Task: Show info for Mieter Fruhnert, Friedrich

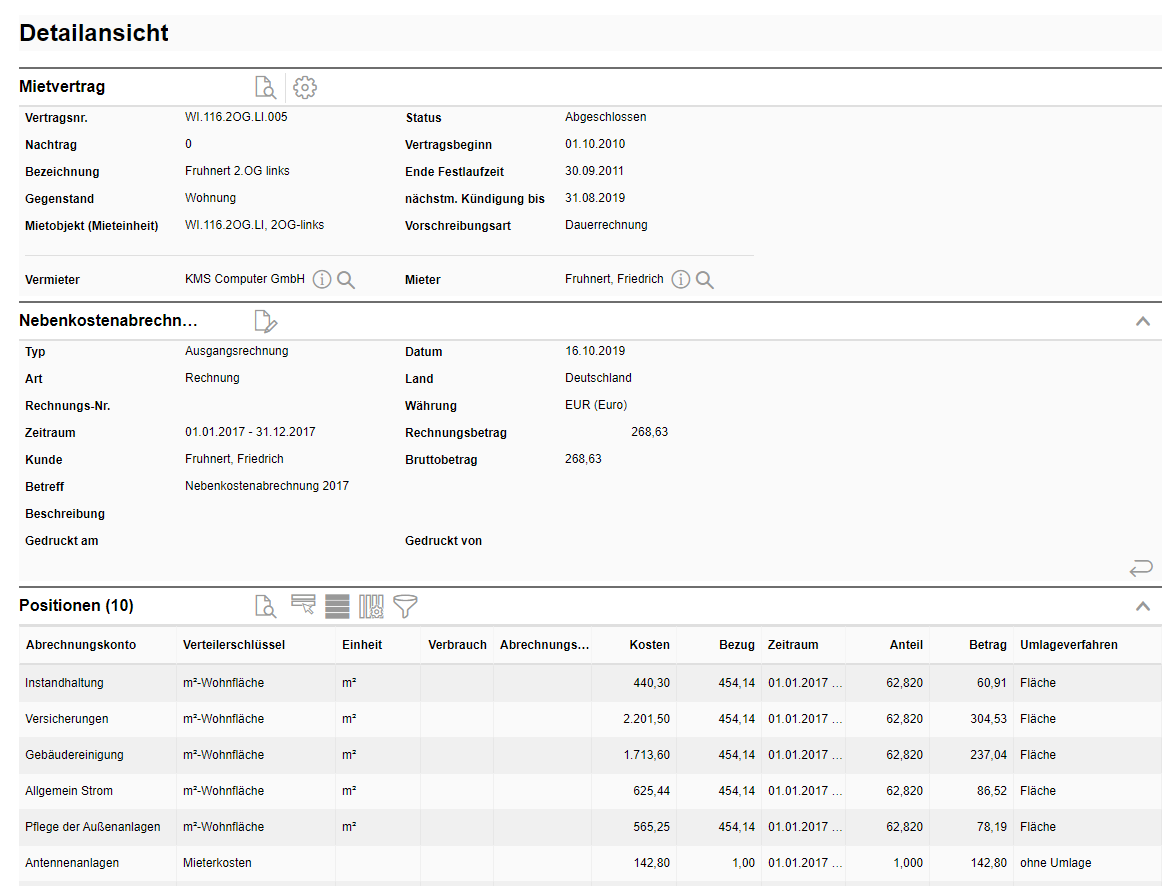Action: pos(681,280)
